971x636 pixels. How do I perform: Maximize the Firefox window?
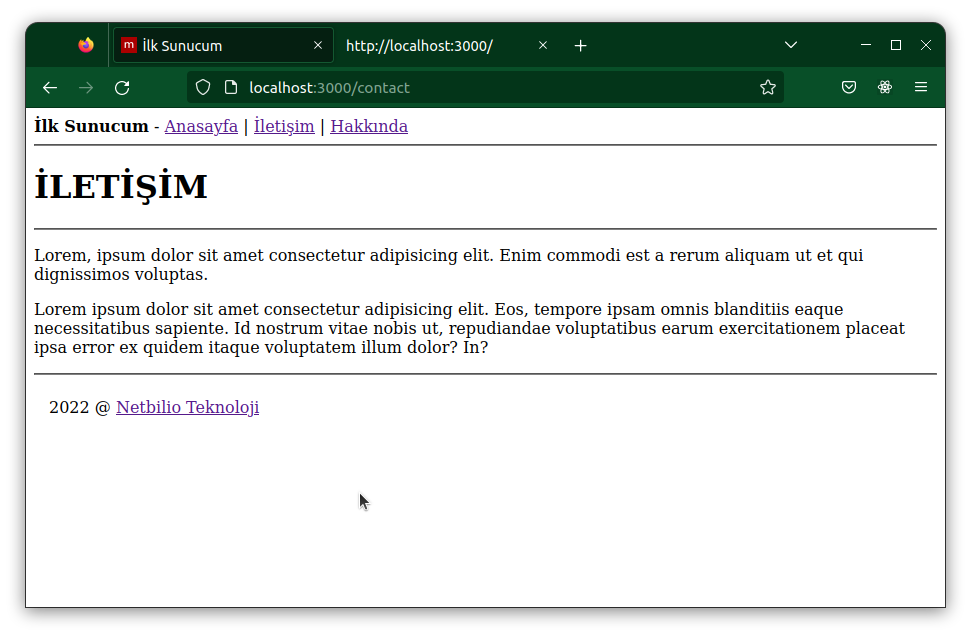pos(896,45)
